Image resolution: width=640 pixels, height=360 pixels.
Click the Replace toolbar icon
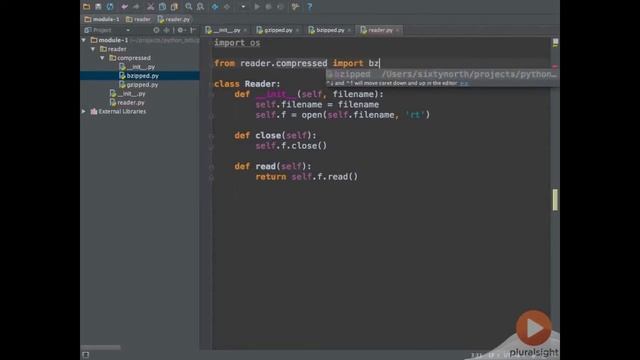click(x=200, y=7)
